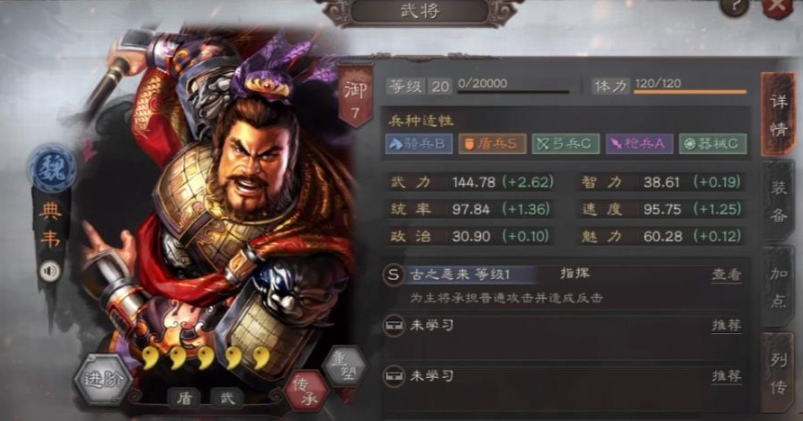Open the 传承 red hexagon
The height and width of the screenshot is (421, 803).
coord(306,392)
